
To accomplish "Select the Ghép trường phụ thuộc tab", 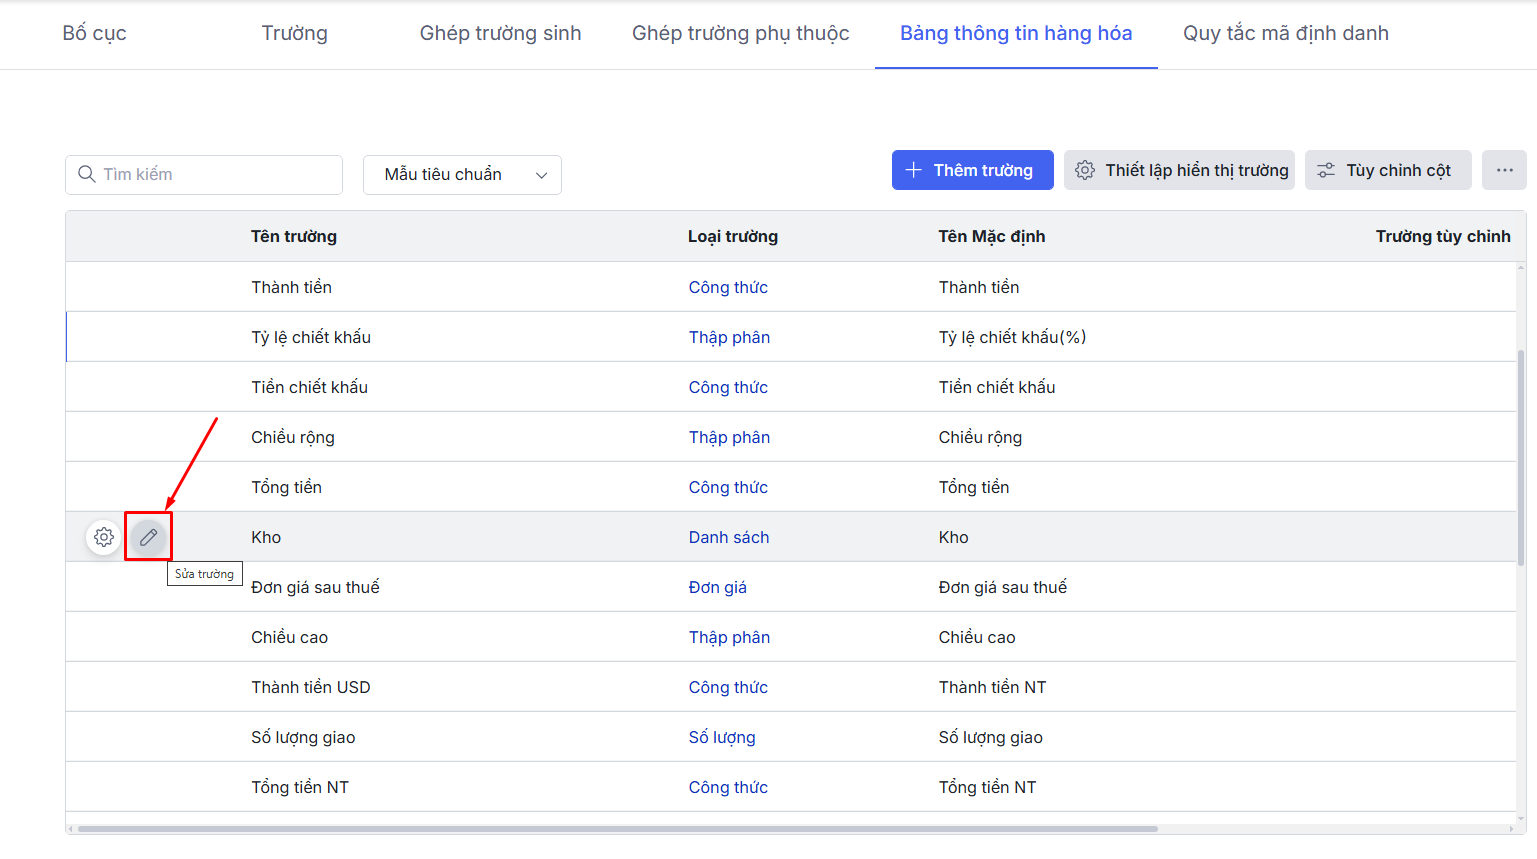I will 740,33.
